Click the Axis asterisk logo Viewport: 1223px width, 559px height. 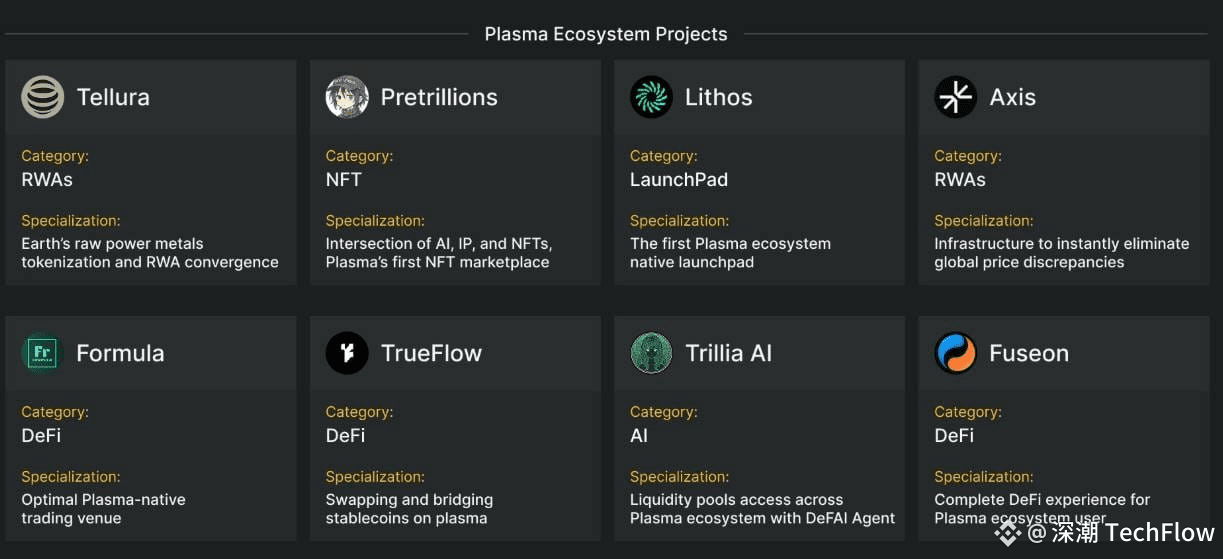[955, 97]
